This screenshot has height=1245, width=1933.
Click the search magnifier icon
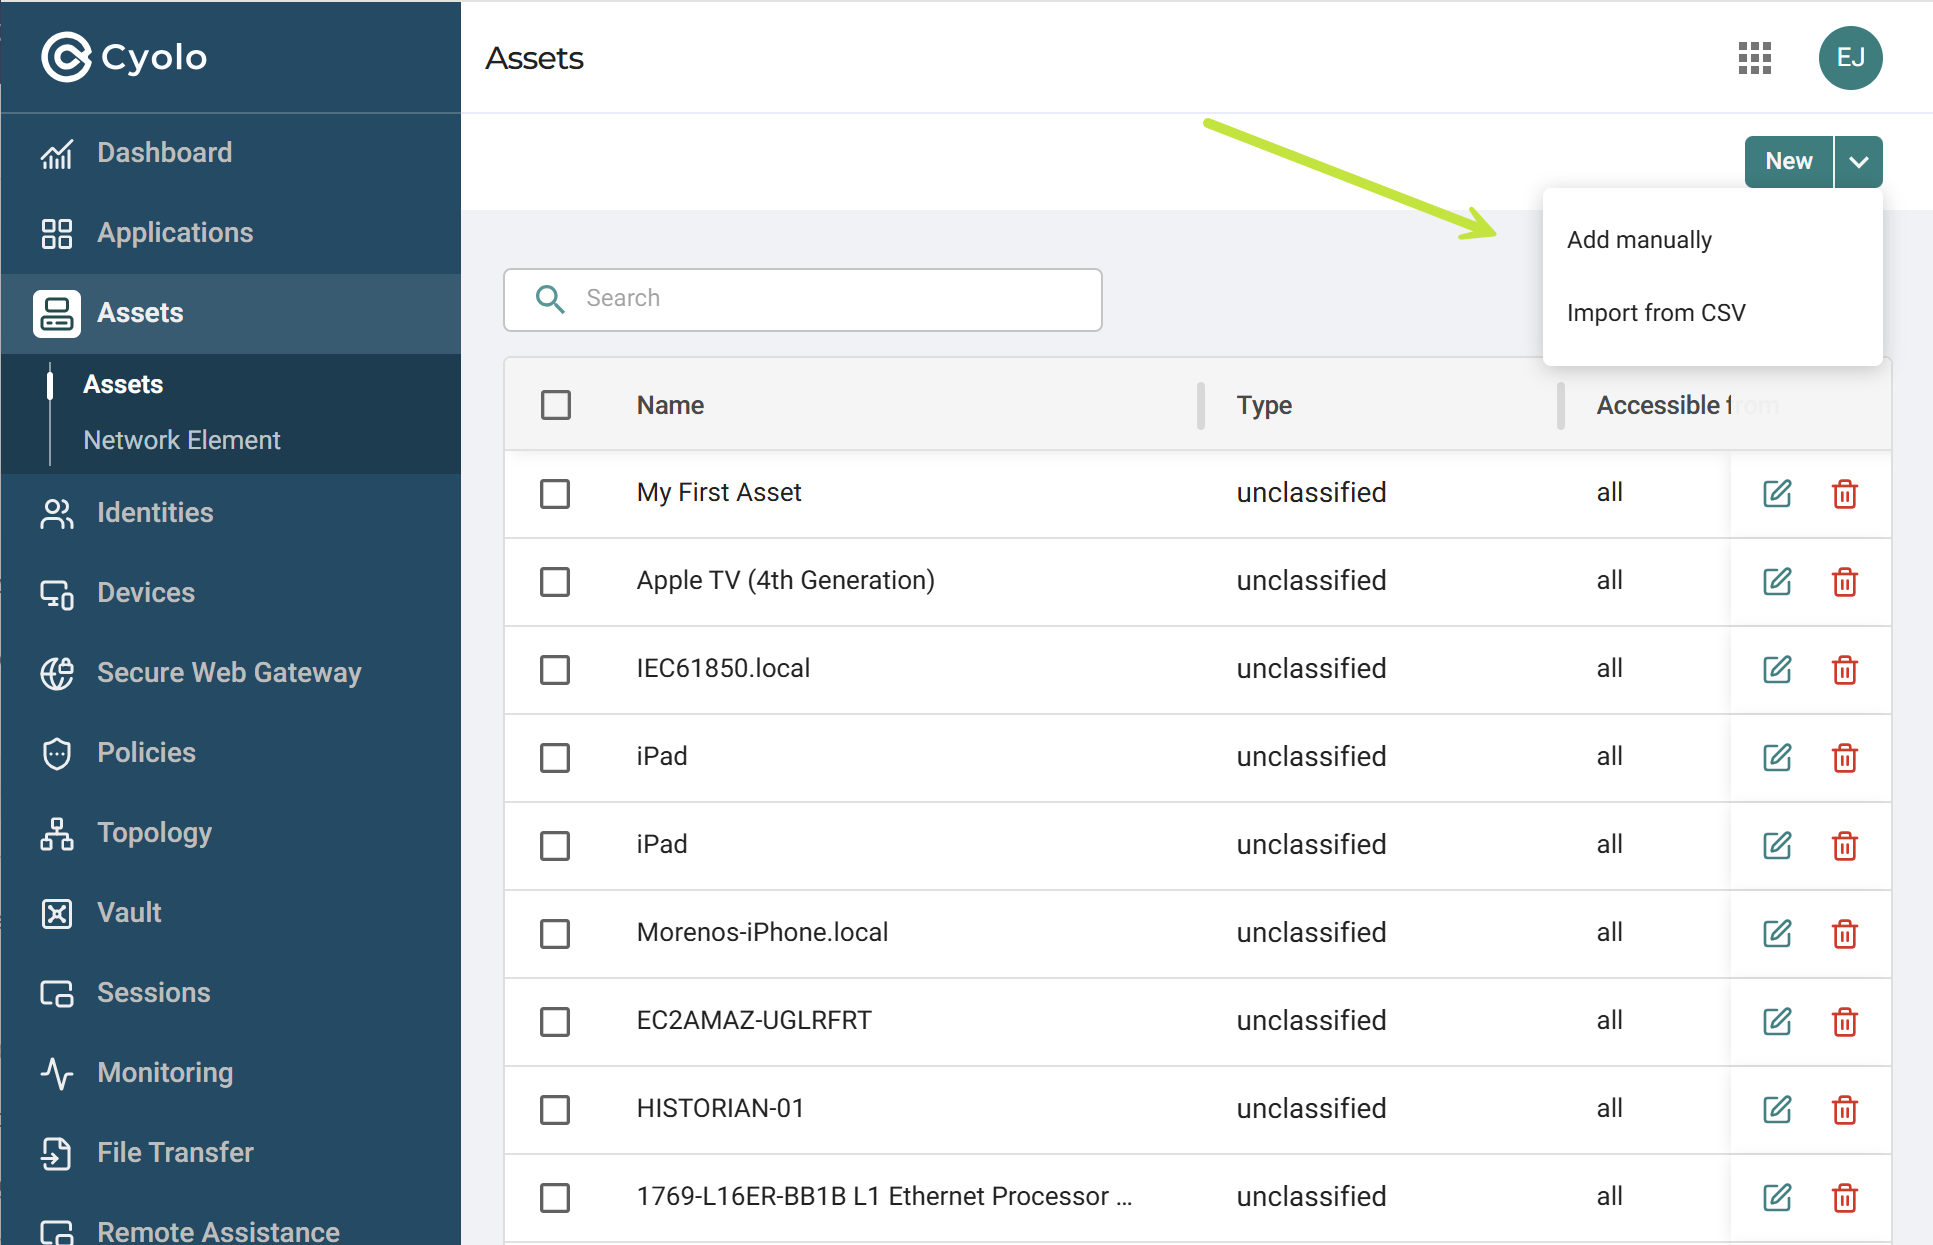[550, 299]
